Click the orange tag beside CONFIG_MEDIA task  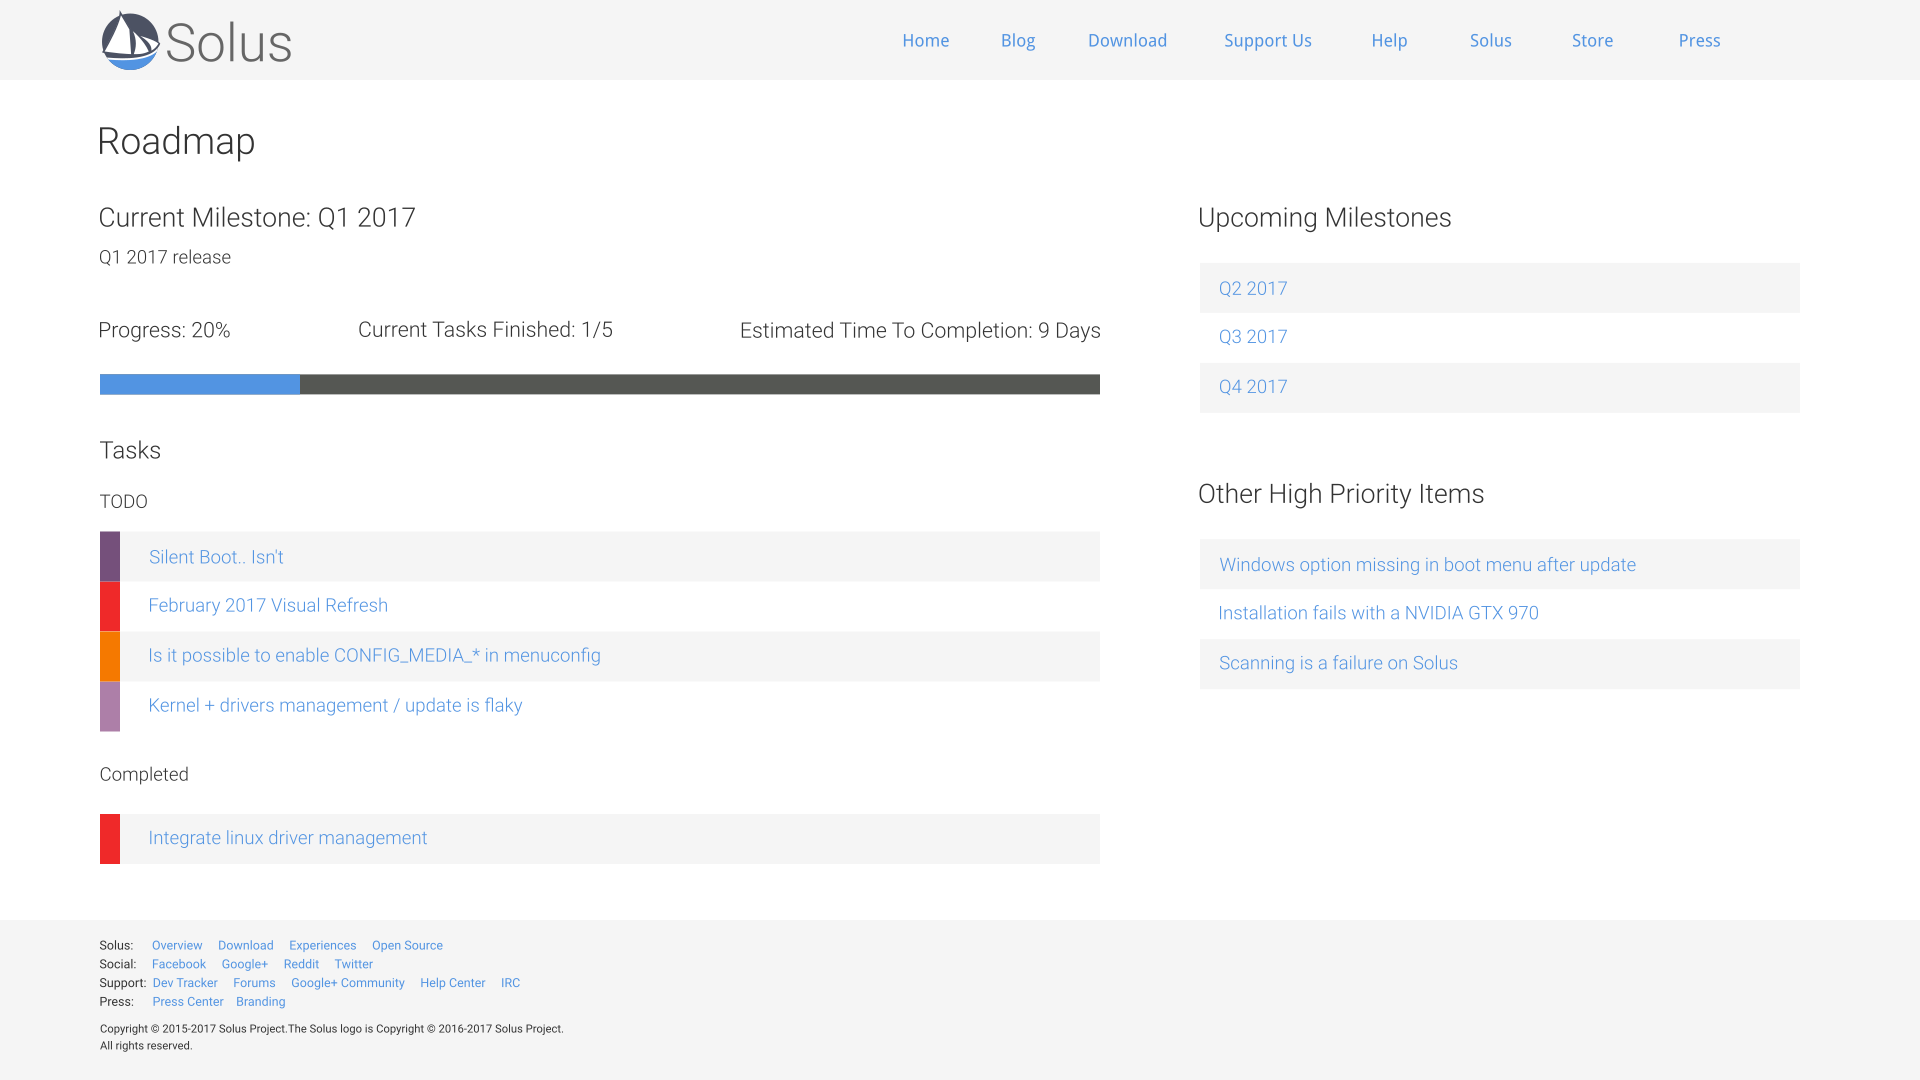[110, 656]
